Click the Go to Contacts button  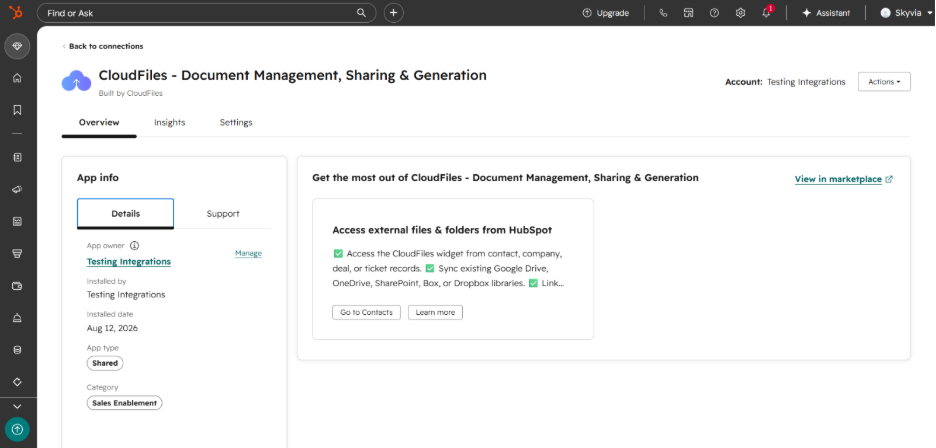point(367,312)
